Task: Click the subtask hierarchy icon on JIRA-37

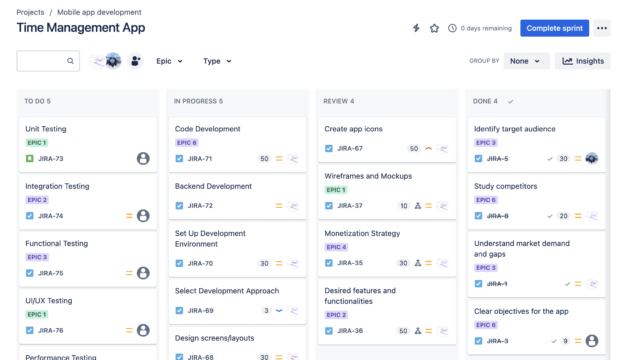Action: click(x=418, y=206)
